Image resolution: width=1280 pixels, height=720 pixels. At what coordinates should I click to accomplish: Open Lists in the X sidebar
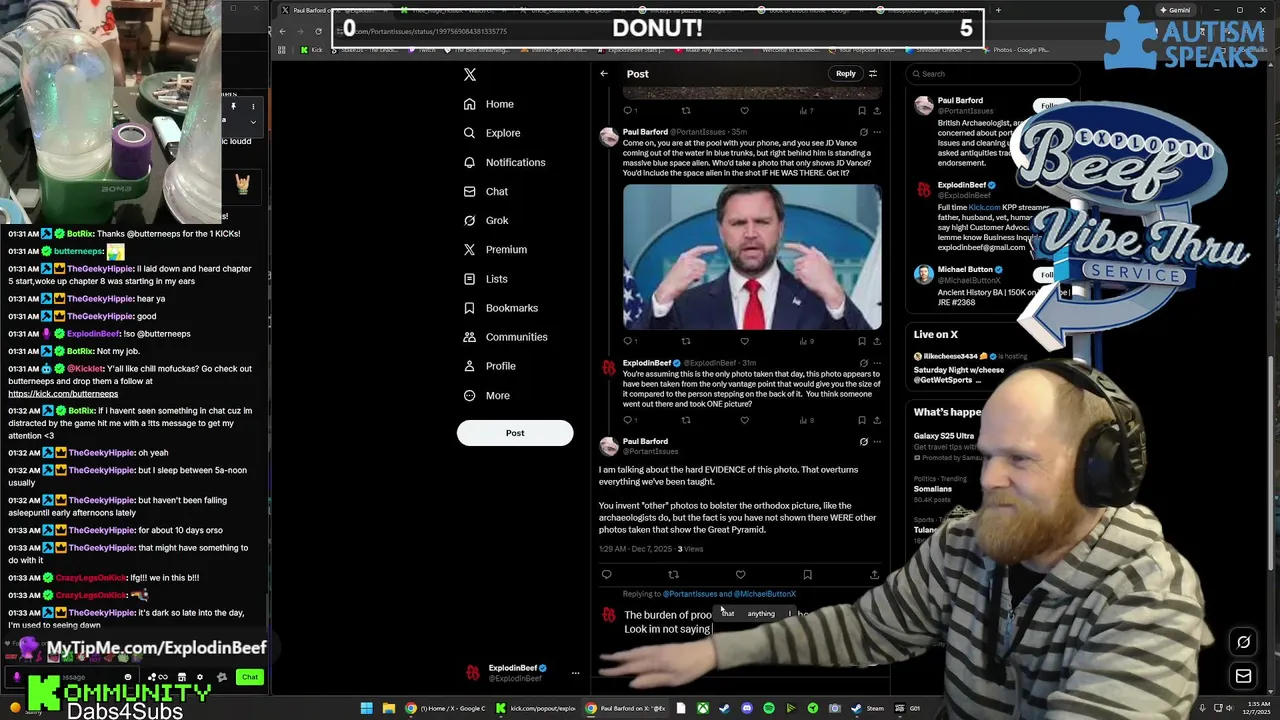[485, 279]
